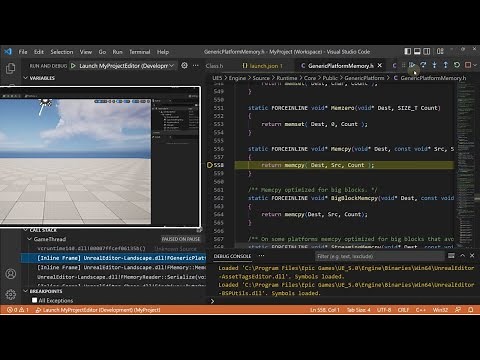Select the DEBUG CONSOLE panel tab

[232, 256]
